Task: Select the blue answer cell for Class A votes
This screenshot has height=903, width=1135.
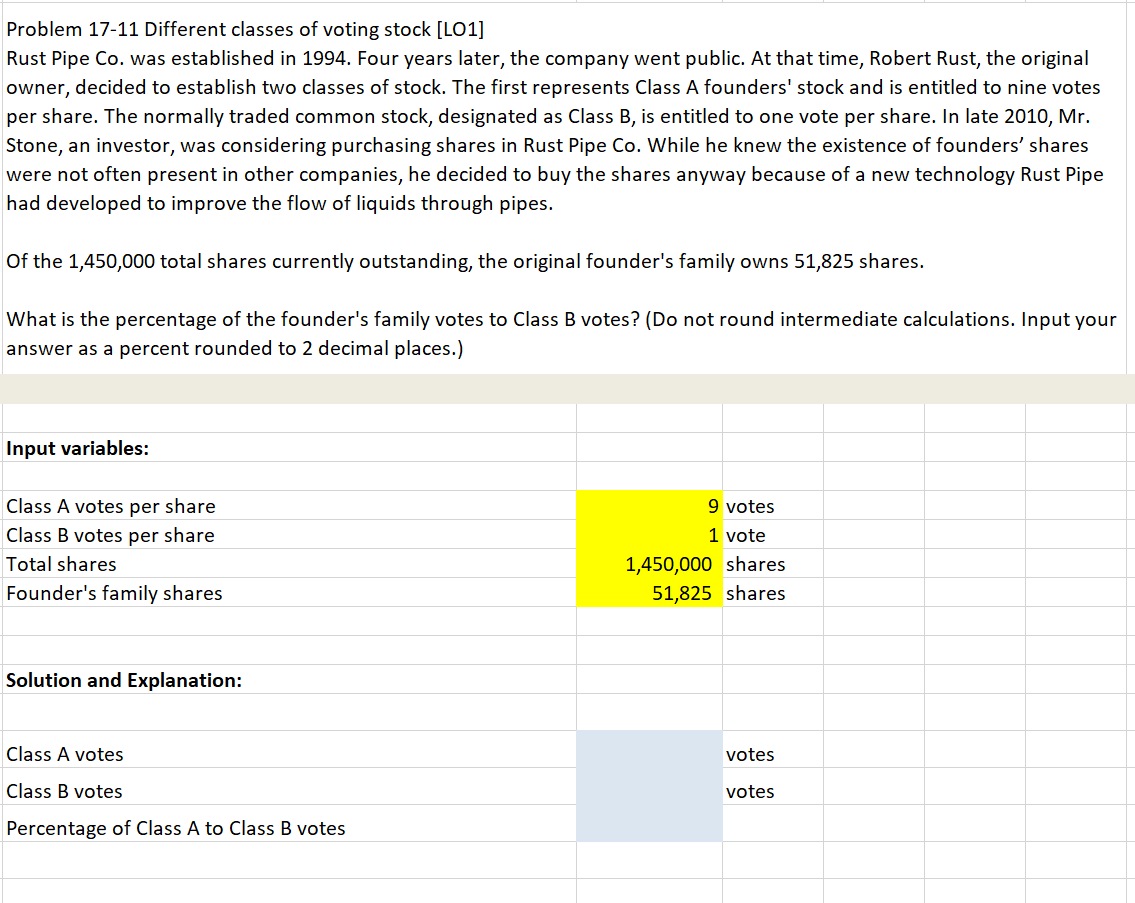Action: click(649, 749)
